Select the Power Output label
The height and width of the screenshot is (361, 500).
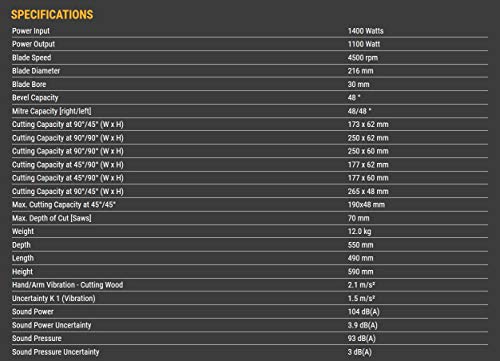pyautogui.click(x=33, y=44)
